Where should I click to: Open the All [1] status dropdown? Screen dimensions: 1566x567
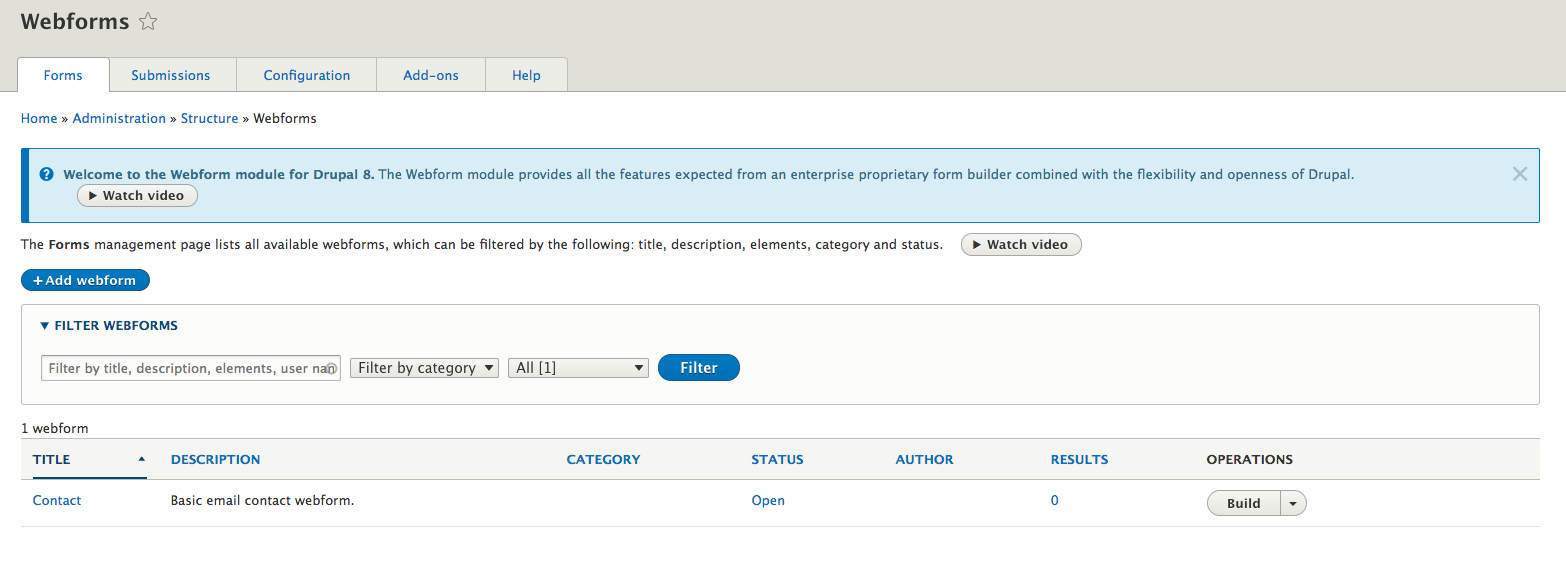[x=578, y=368]
